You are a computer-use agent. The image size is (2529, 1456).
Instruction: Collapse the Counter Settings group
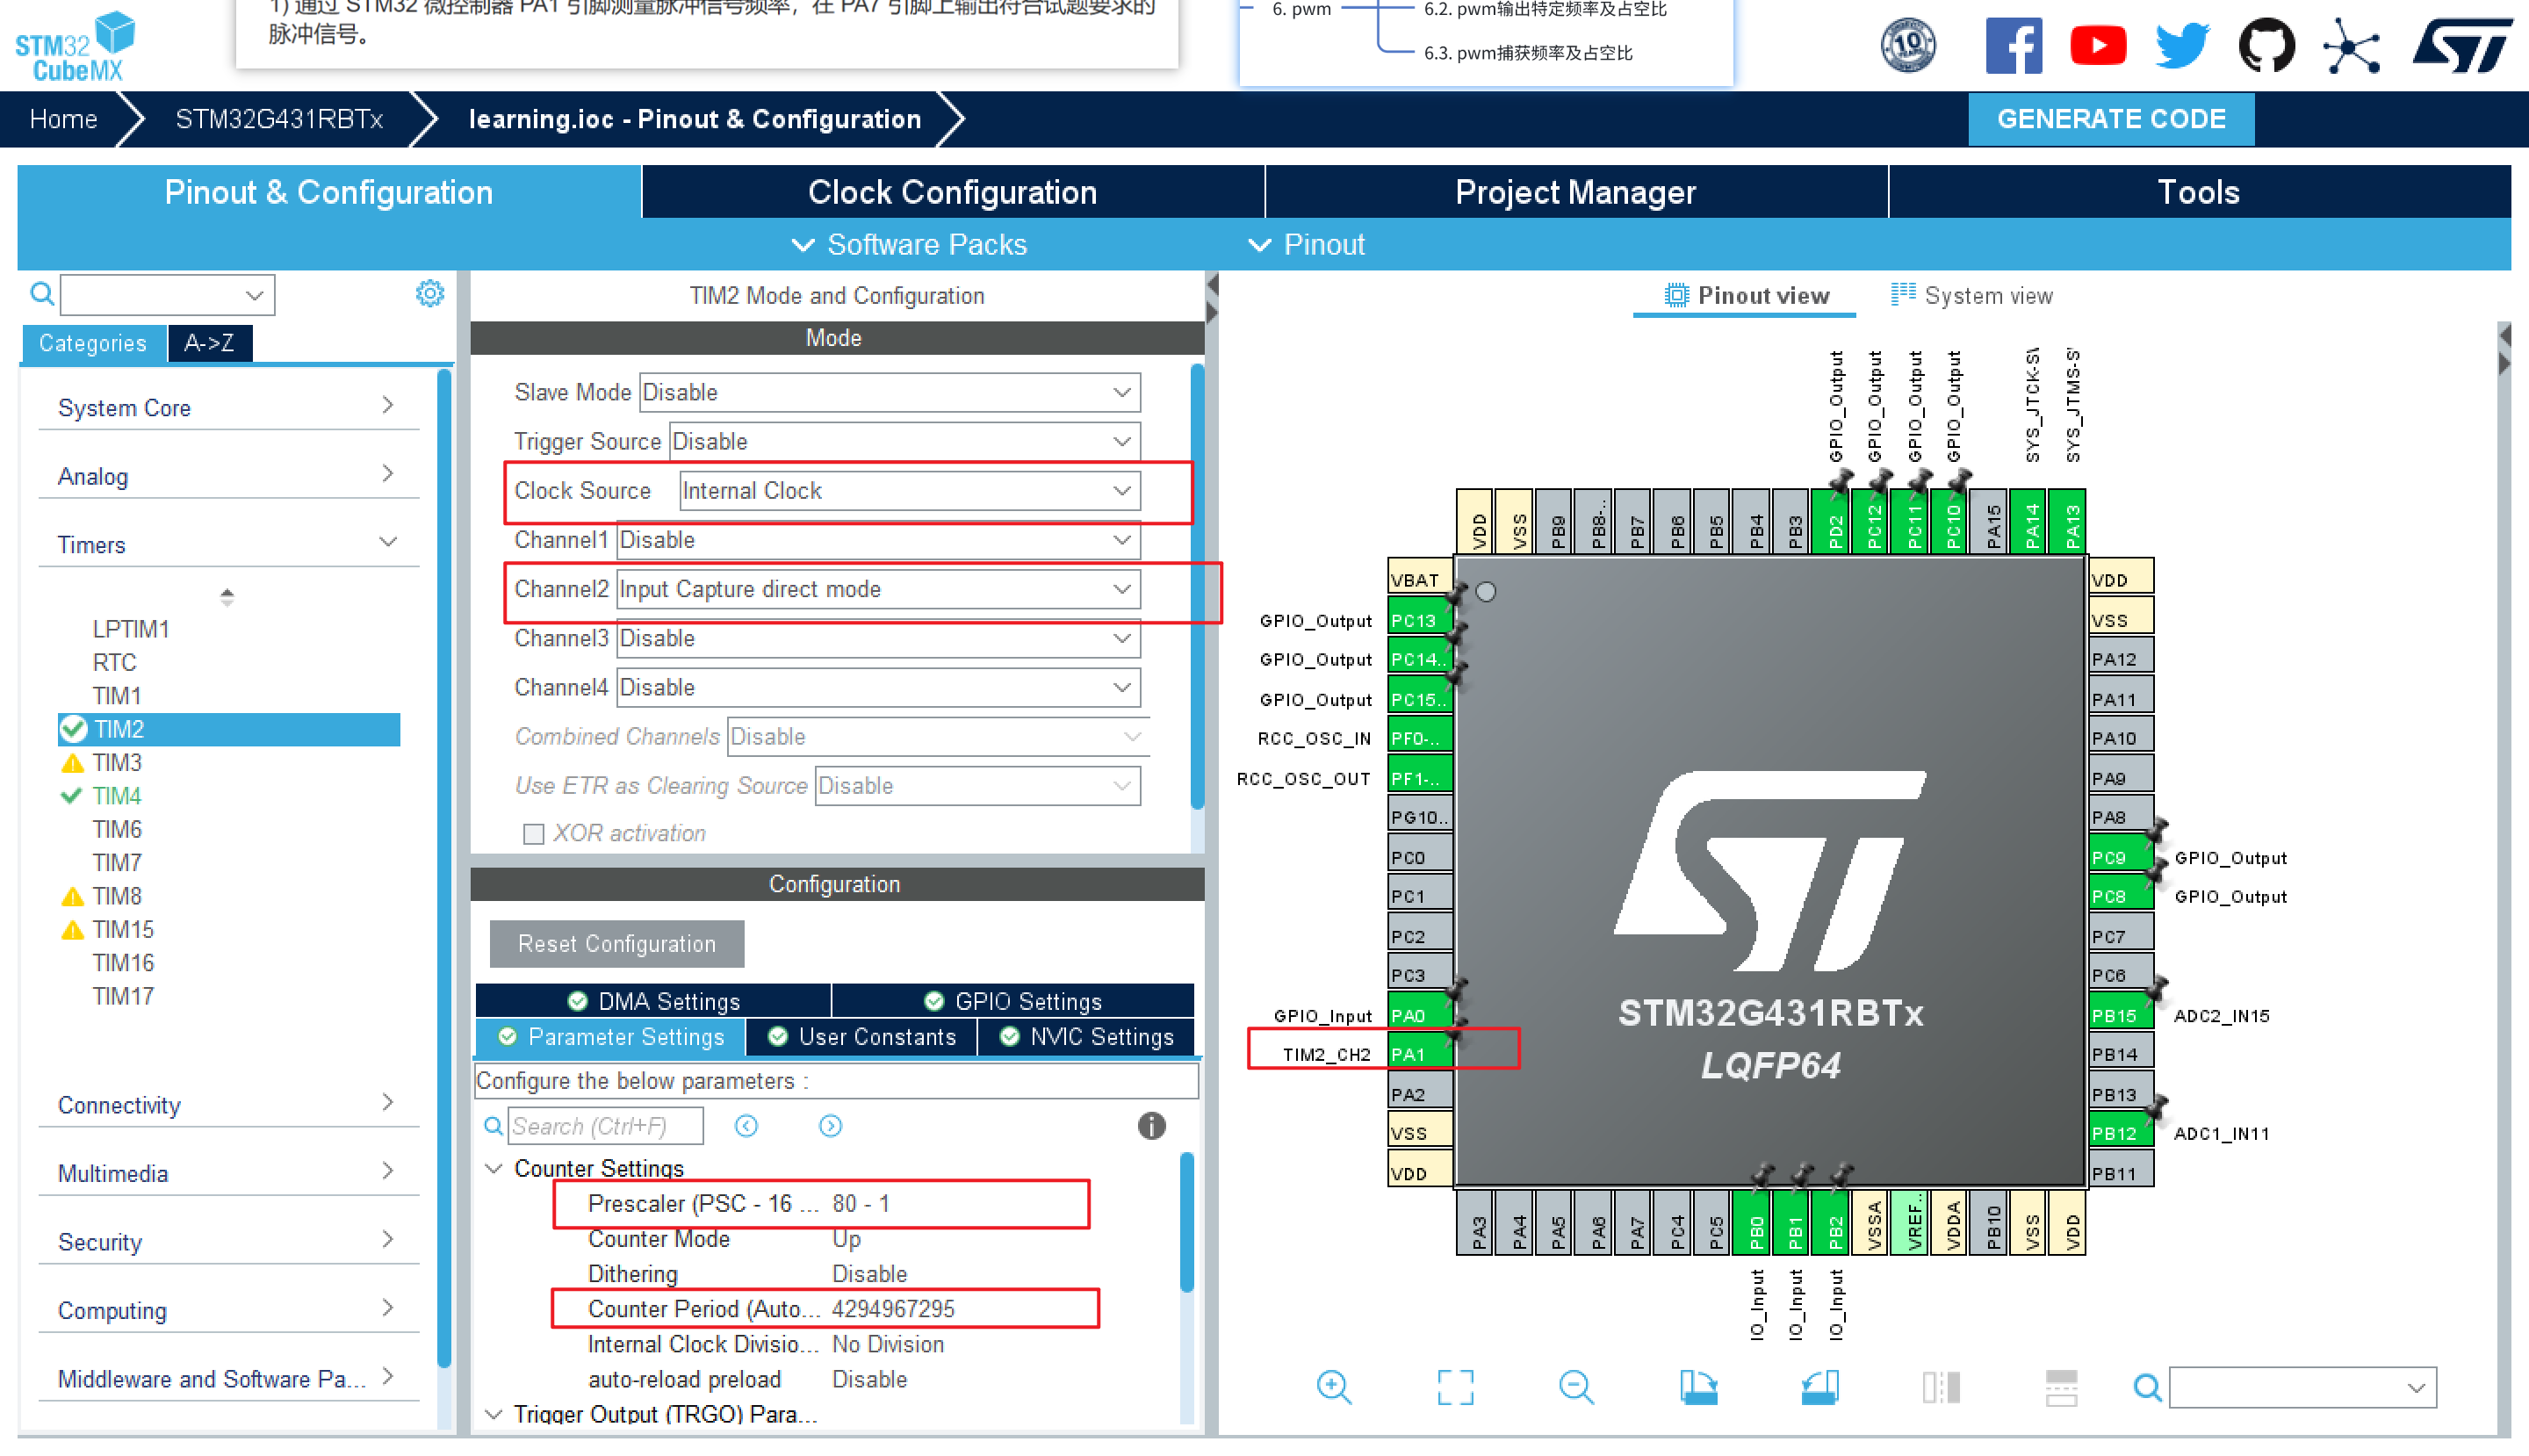(494, 1168)
